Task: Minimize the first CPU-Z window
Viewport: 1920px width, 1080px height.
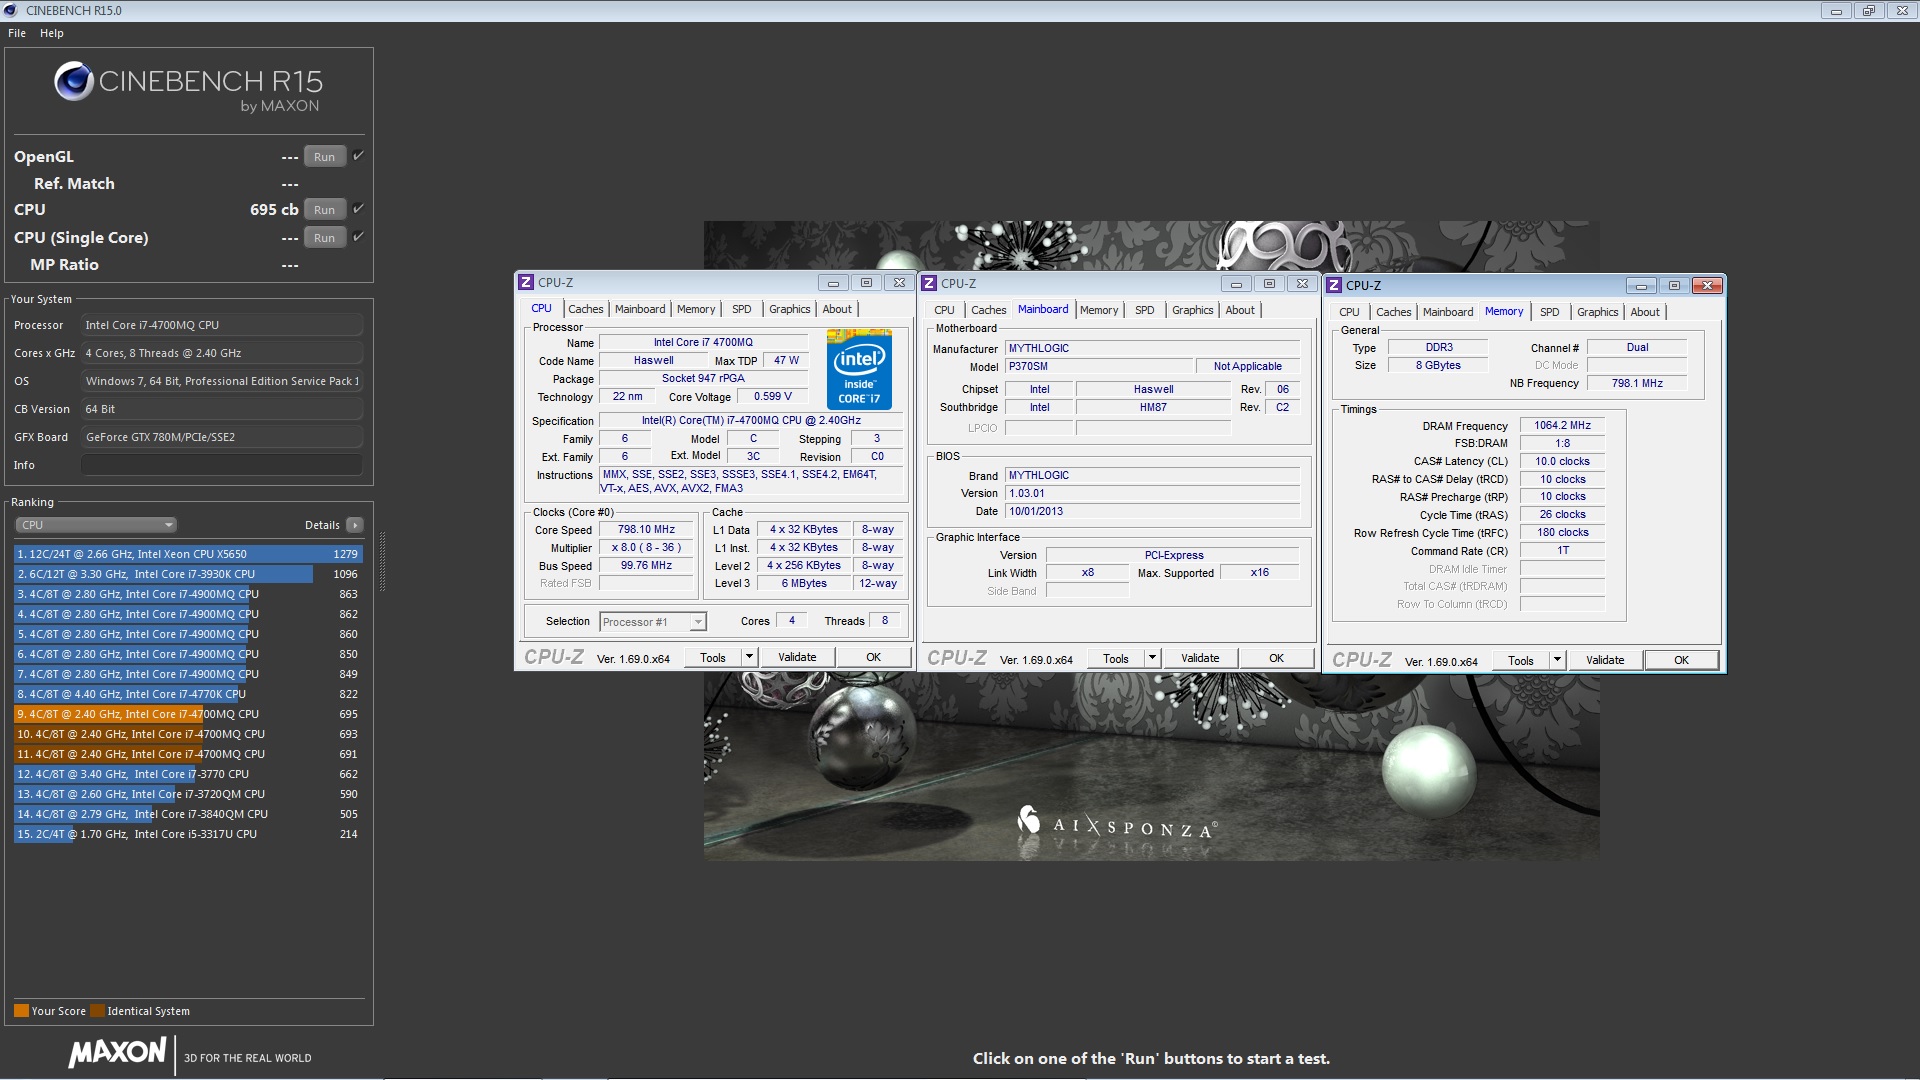Action: 832,283
